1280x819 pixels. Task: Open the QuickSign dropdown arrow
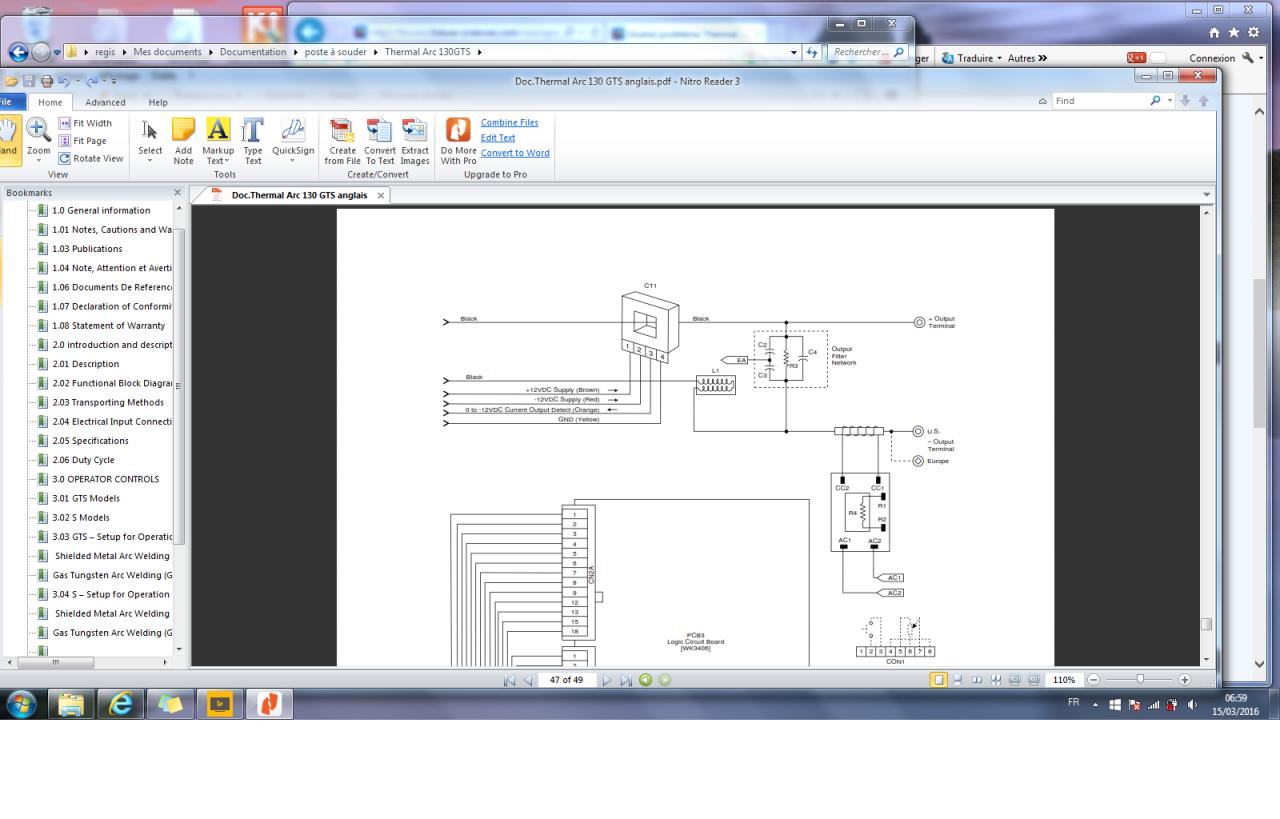point(293,161)
